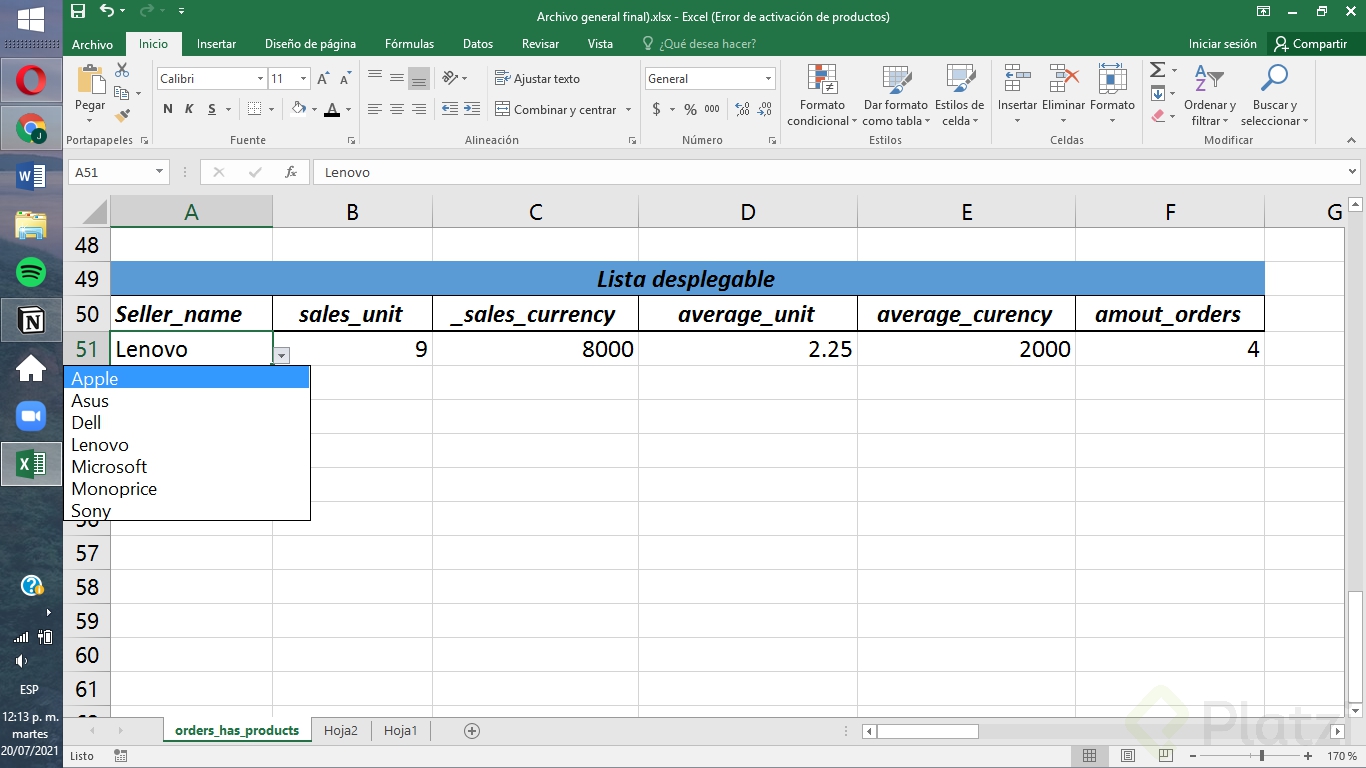Decrease indent icon
The width and height of the screenshot is (1366, 768).
pyautogui.click(x=450, y=109)
